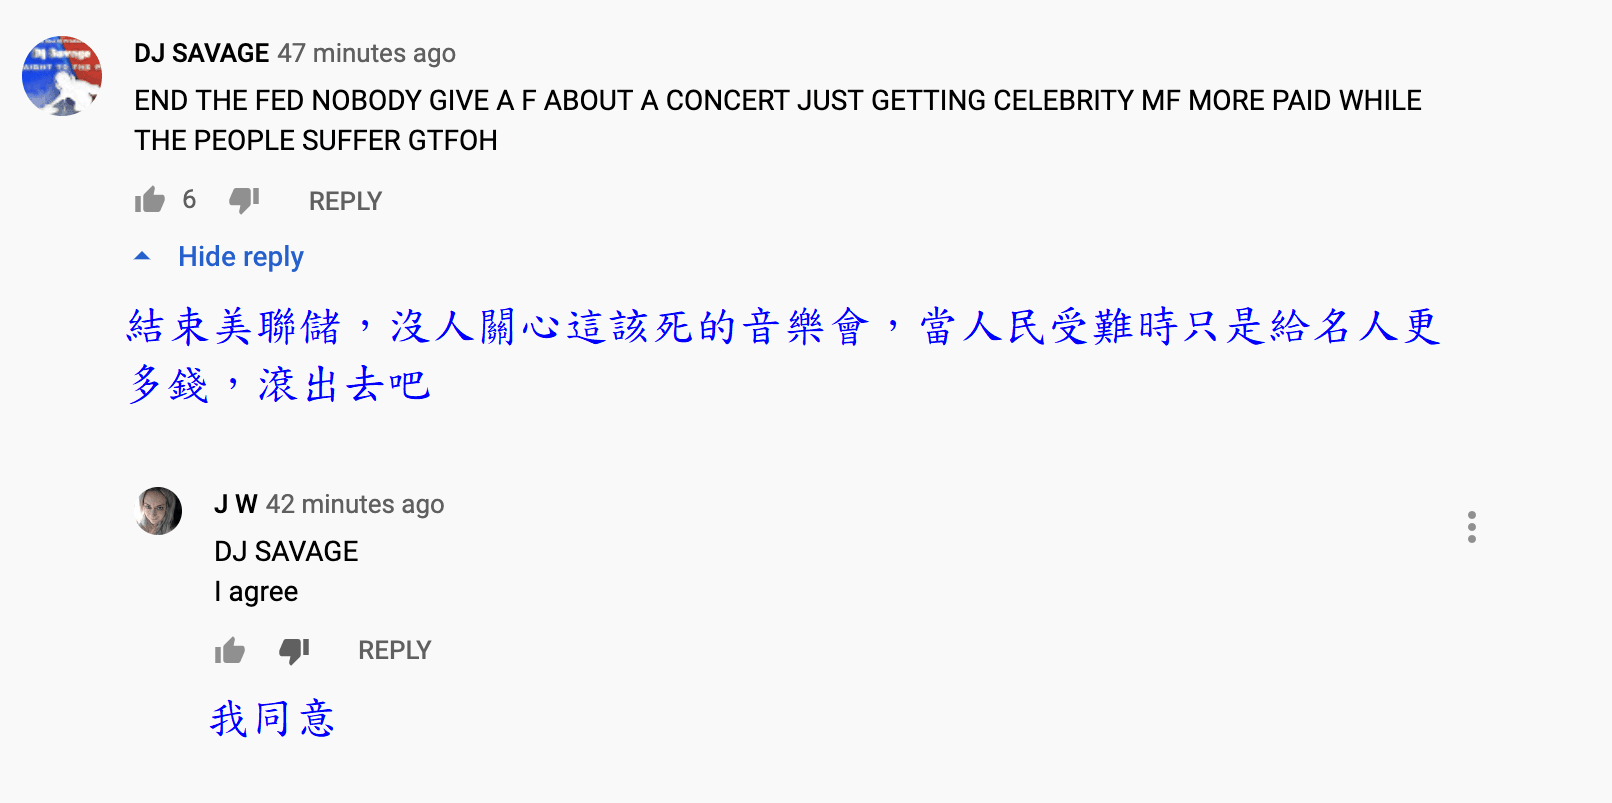Reply to DJ SAVAGE's comment
The image size is (1612, 803).
345,201
